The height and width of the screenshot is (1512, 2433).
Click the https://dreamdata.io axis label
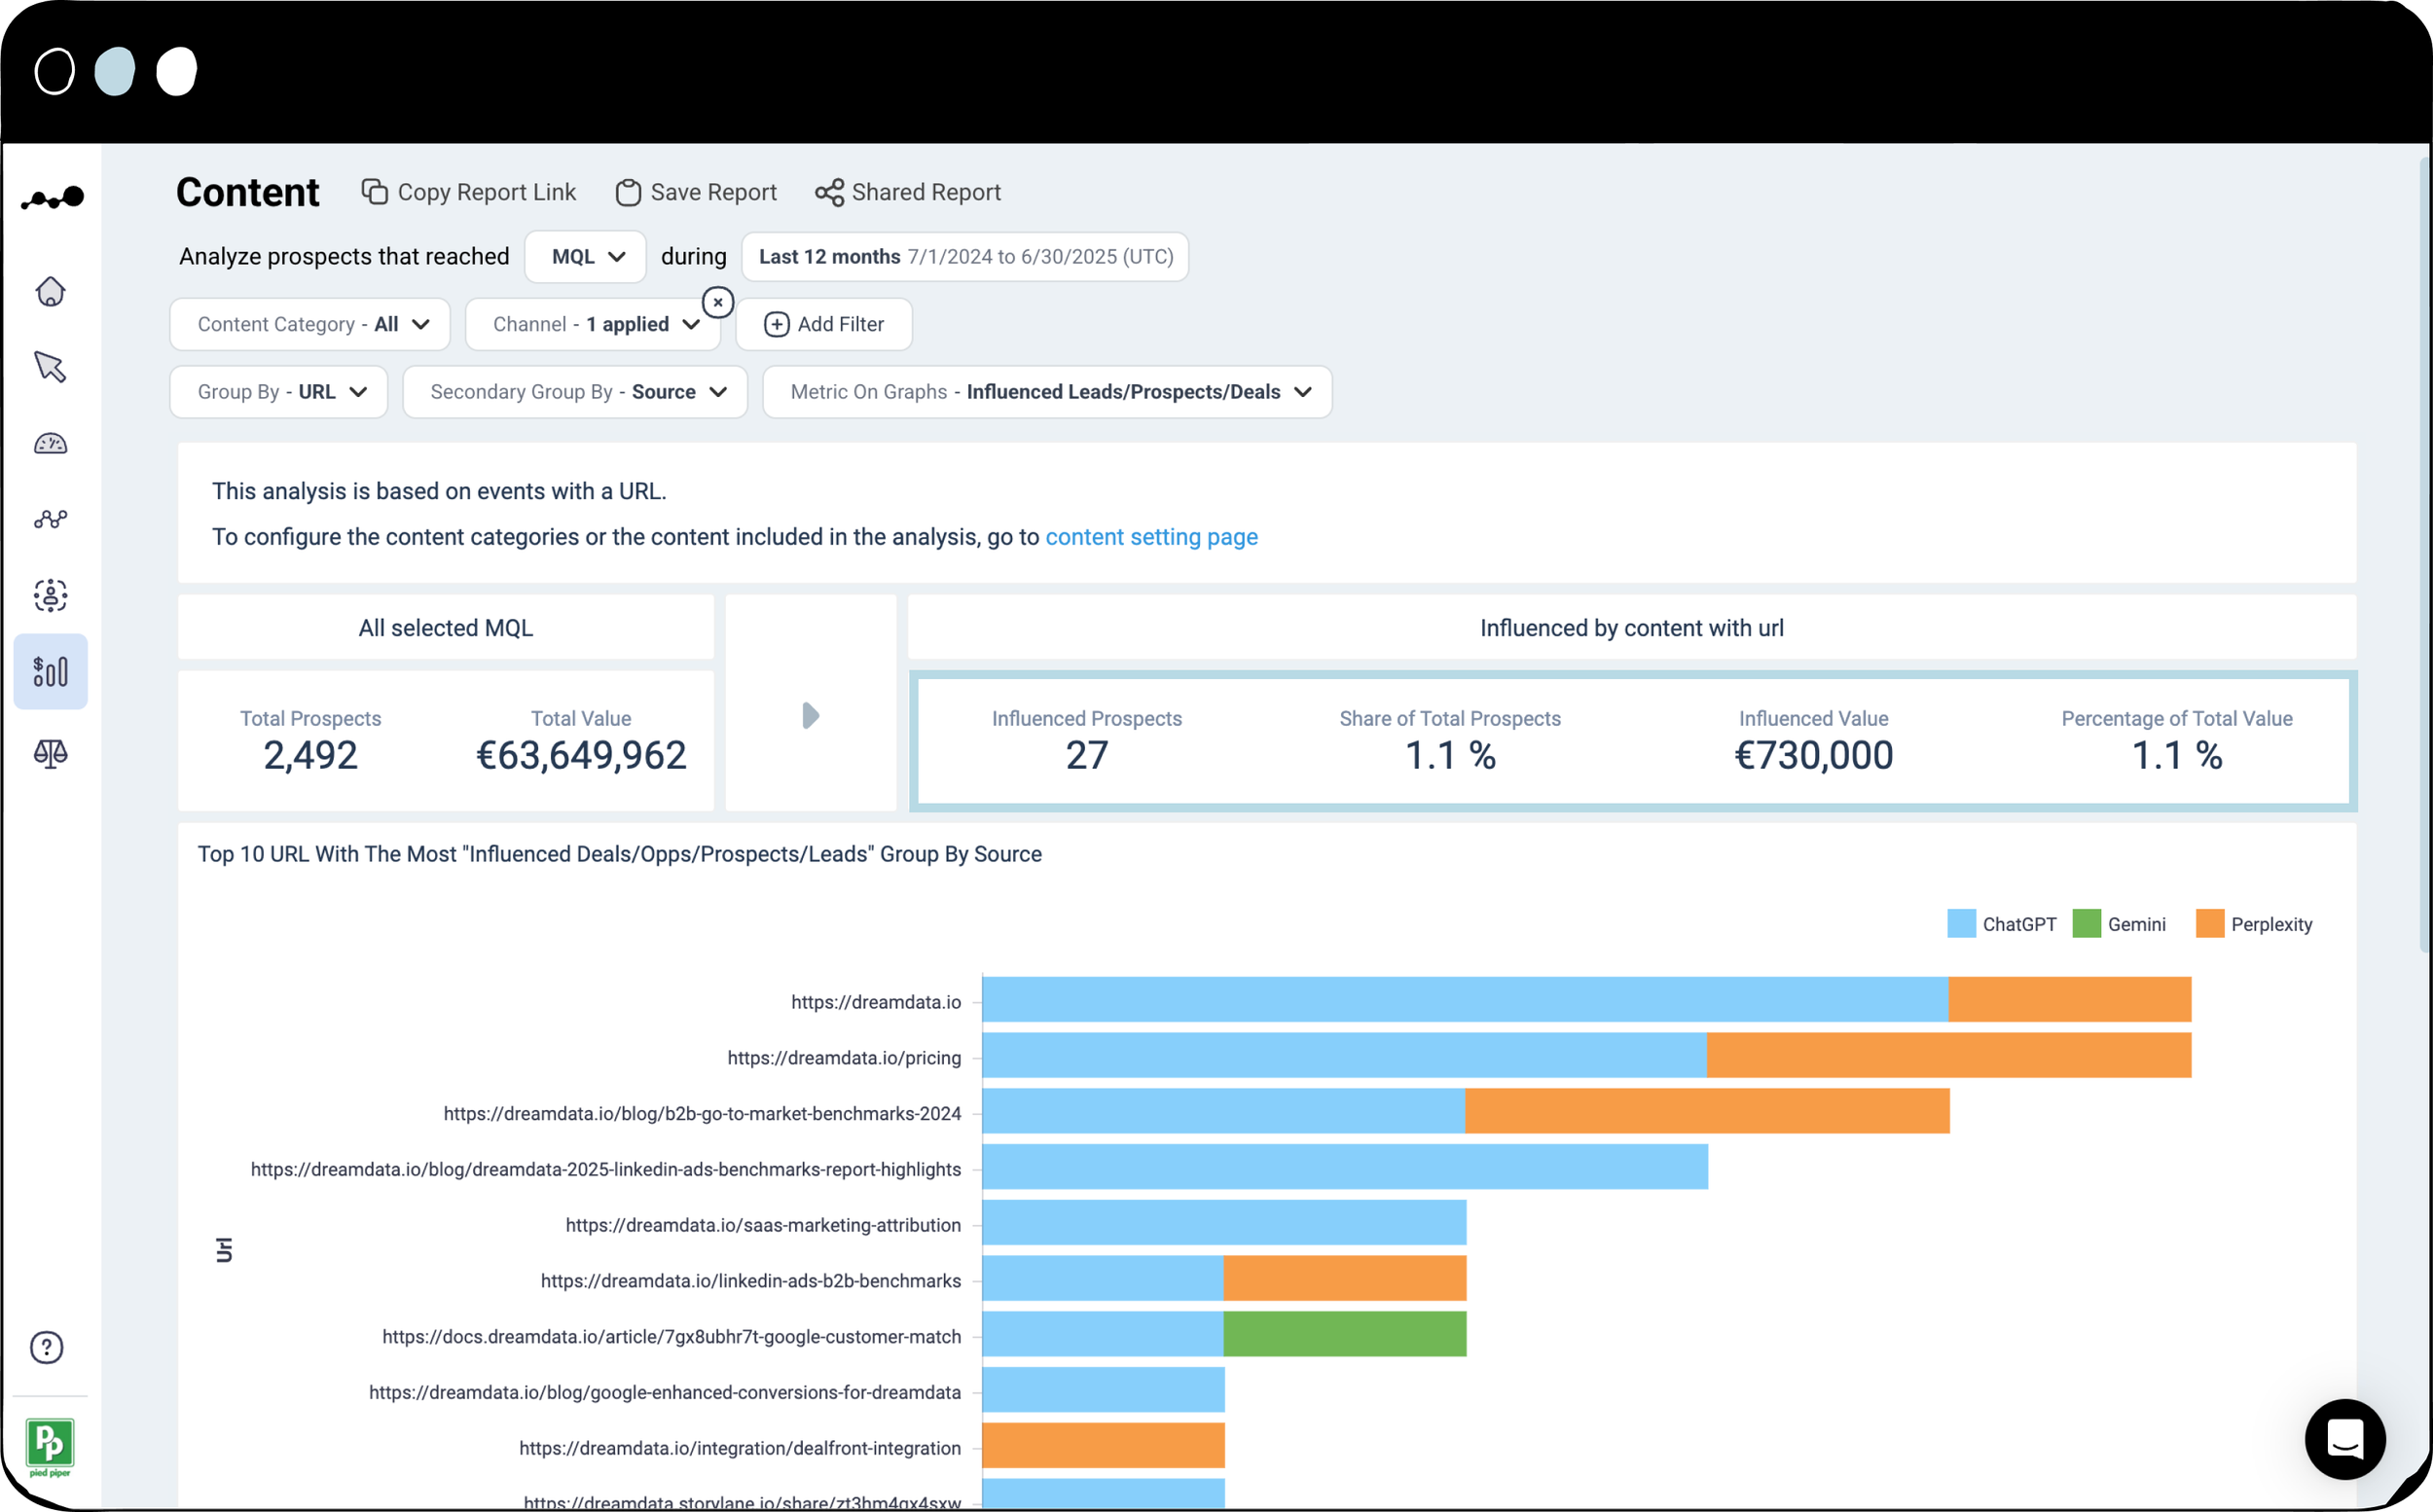pos(876,1002)
